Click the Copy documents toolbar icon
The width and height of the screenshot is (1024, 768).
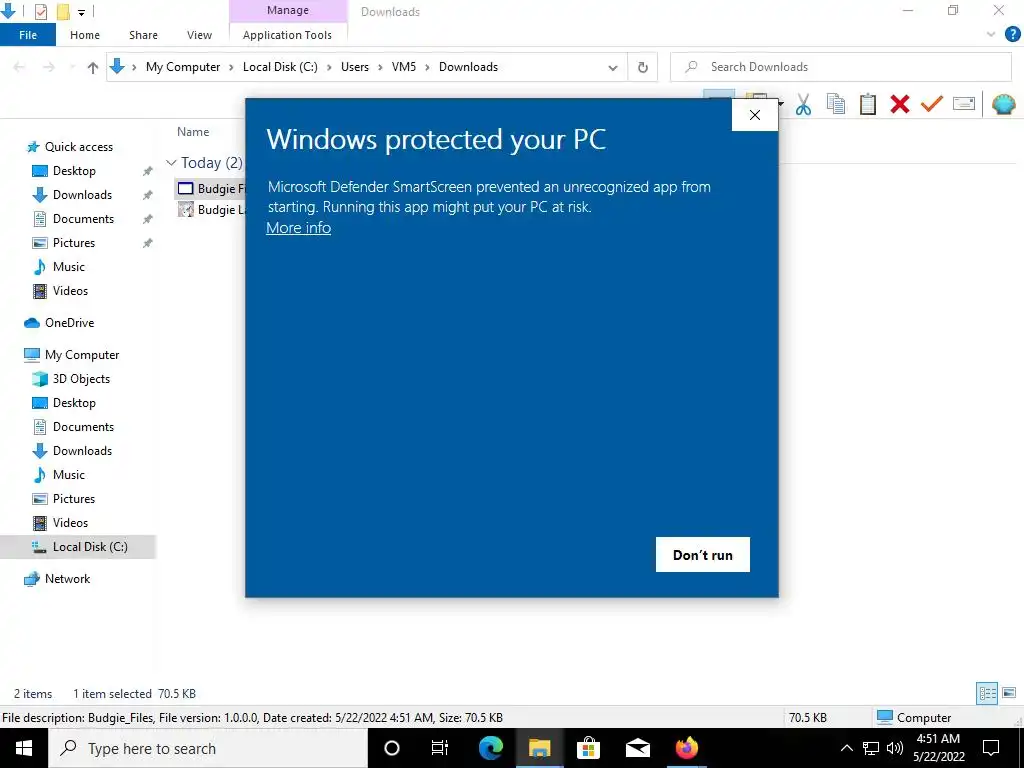pyautogui.click(x=835, y=104)
